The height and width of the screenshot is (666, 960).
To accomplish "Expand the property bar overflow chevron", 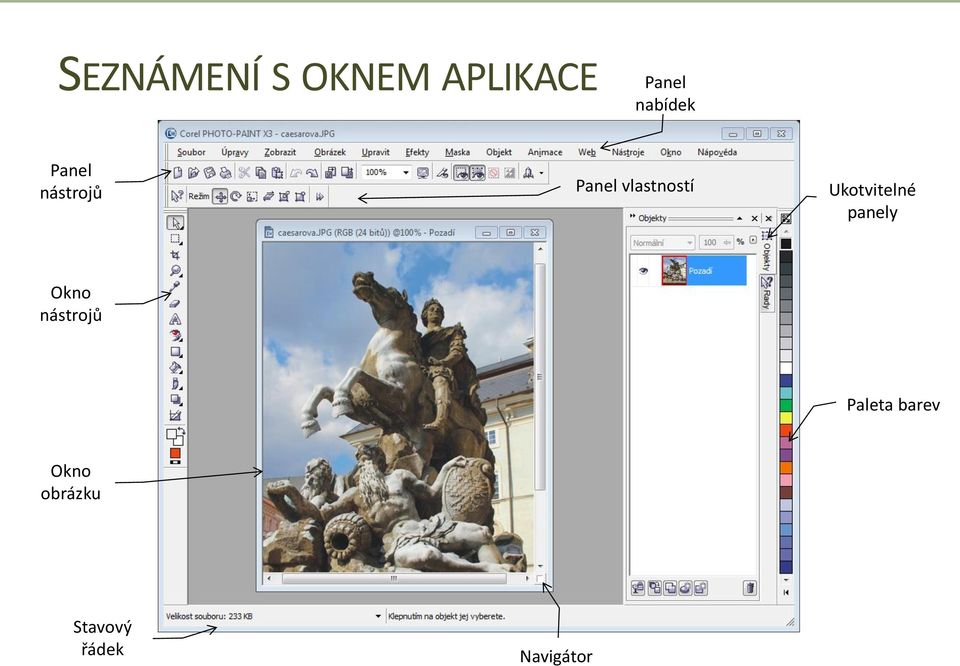I will [x=320, y=196].
